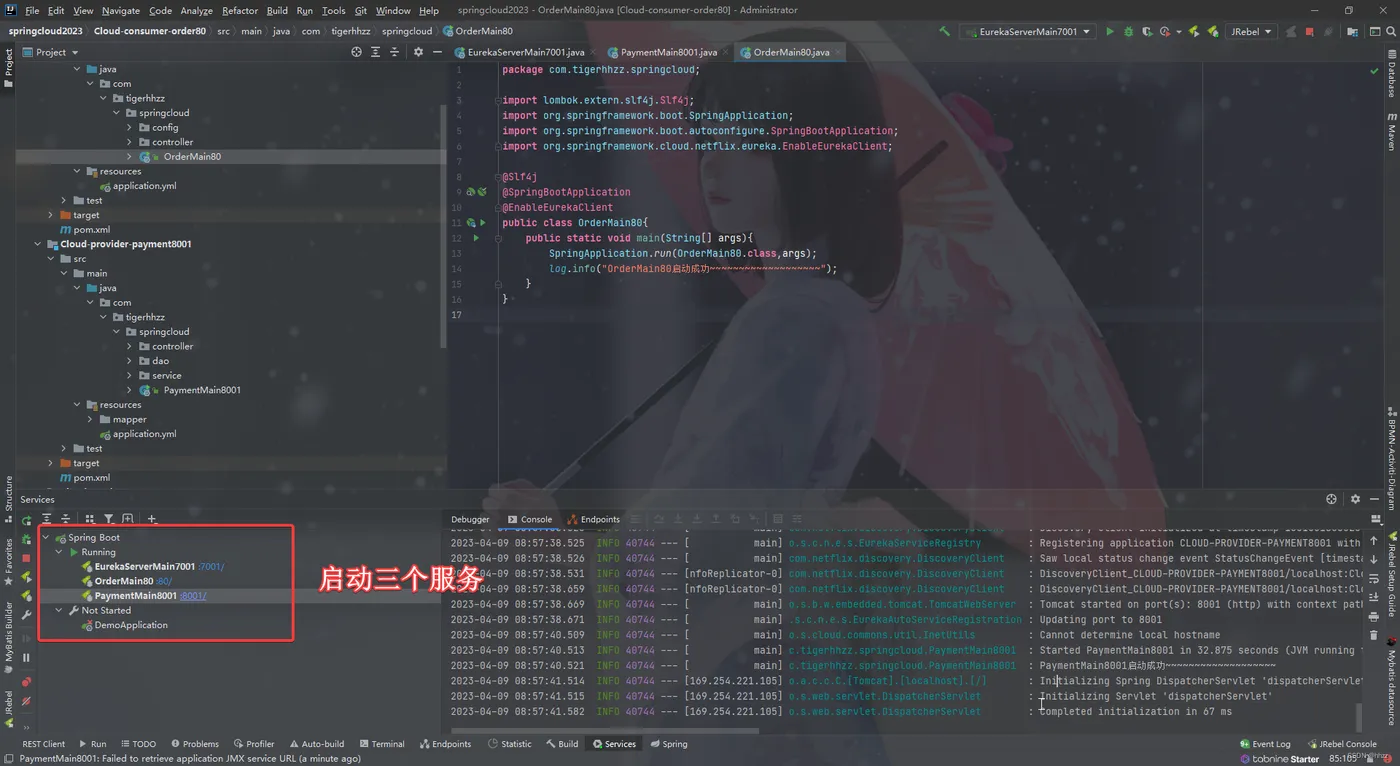Mute breakpoints in the Services sidebar
This screenshot has width=1400, height=766.
point(27,701)
